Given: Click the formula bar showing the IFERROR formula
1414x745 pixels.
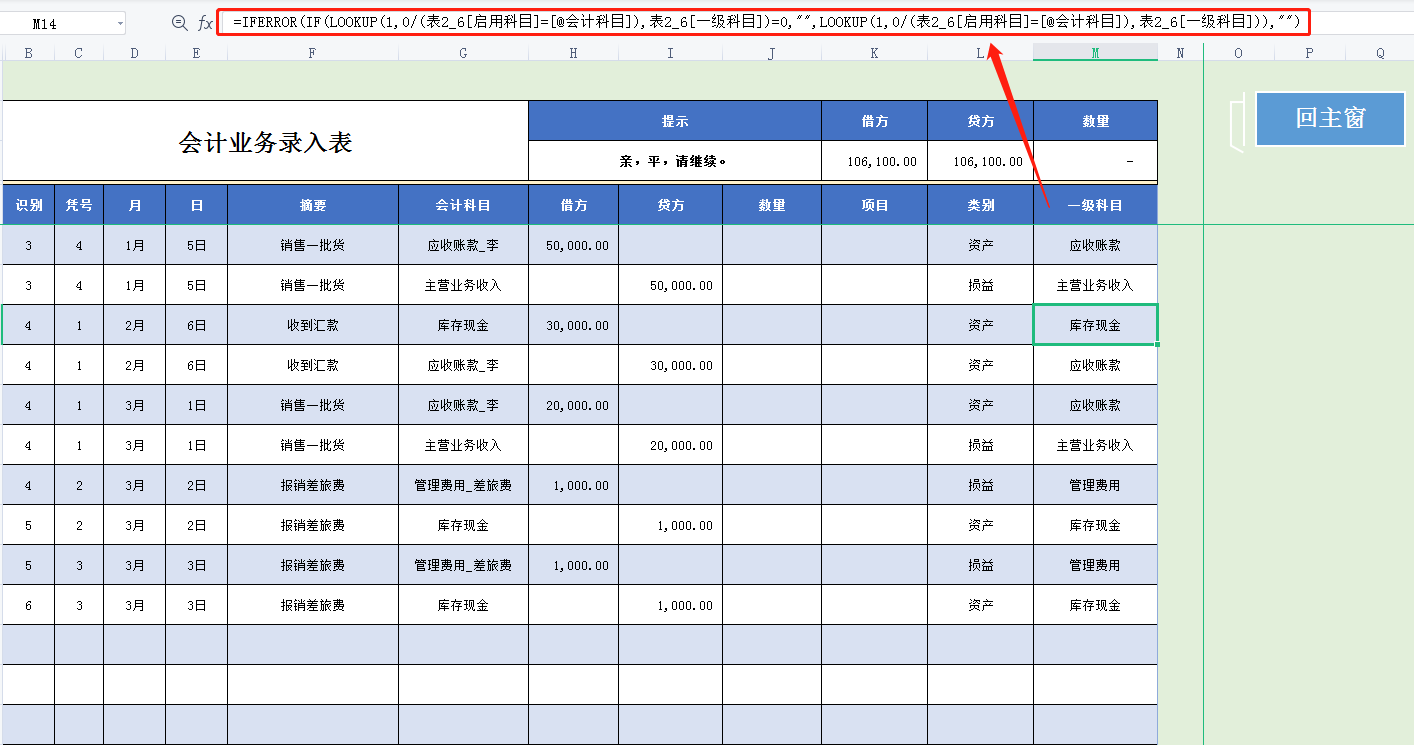Looking at the screenshot, I should [700, 22].
